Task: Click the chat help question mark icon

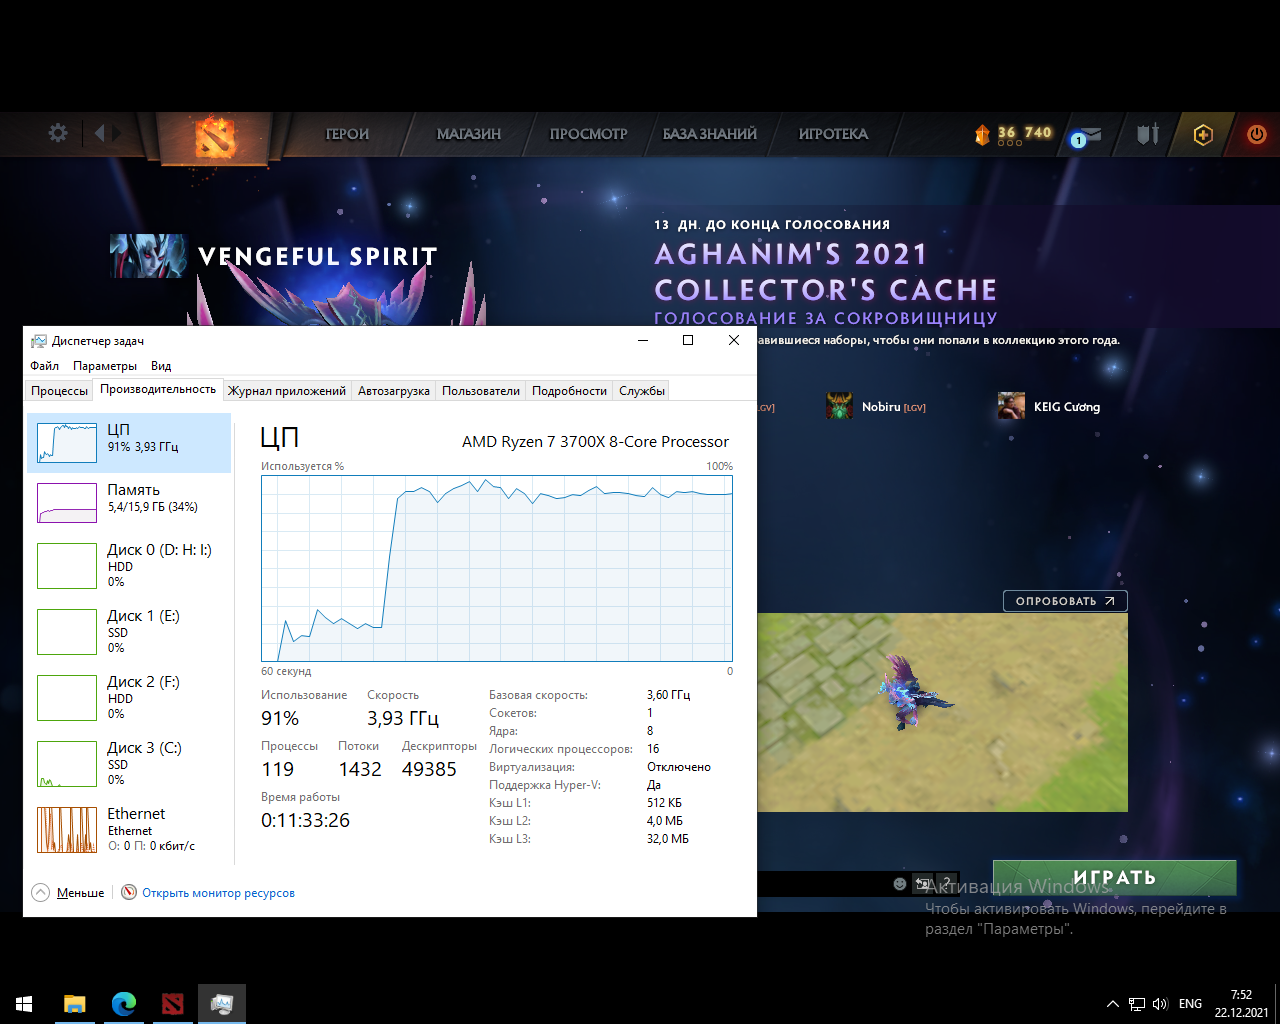Action: pos(947,884)
